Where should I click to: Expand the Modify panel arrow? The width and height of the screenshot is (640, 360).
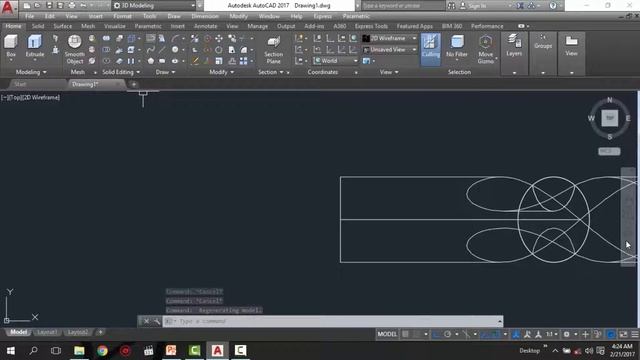point(232,72)
